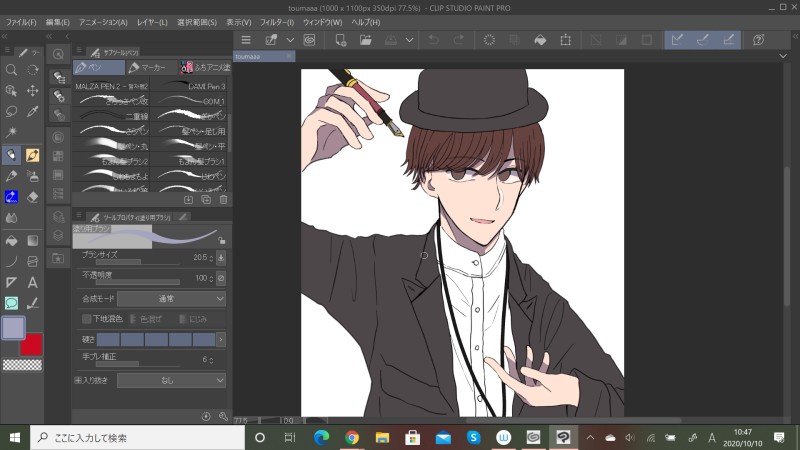Open the ファイル(F) menu
This screenshot has width=800, height=450.
point(21,22)
